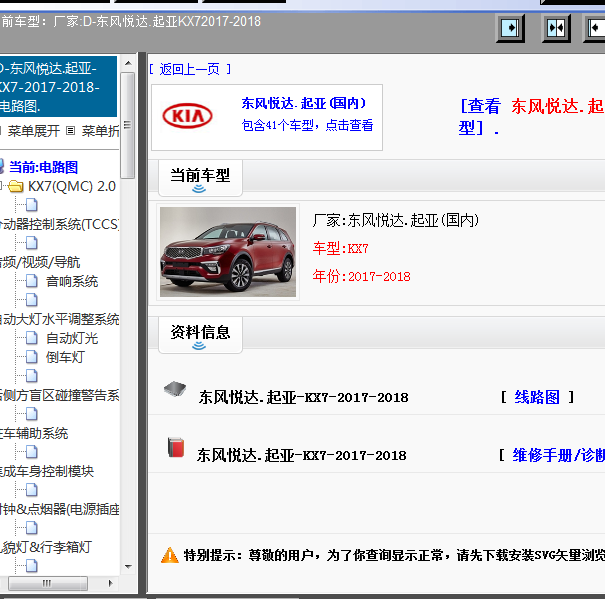Click the document icon beside 音响系统
Screen dimensions: 605x599
(32, 281)
